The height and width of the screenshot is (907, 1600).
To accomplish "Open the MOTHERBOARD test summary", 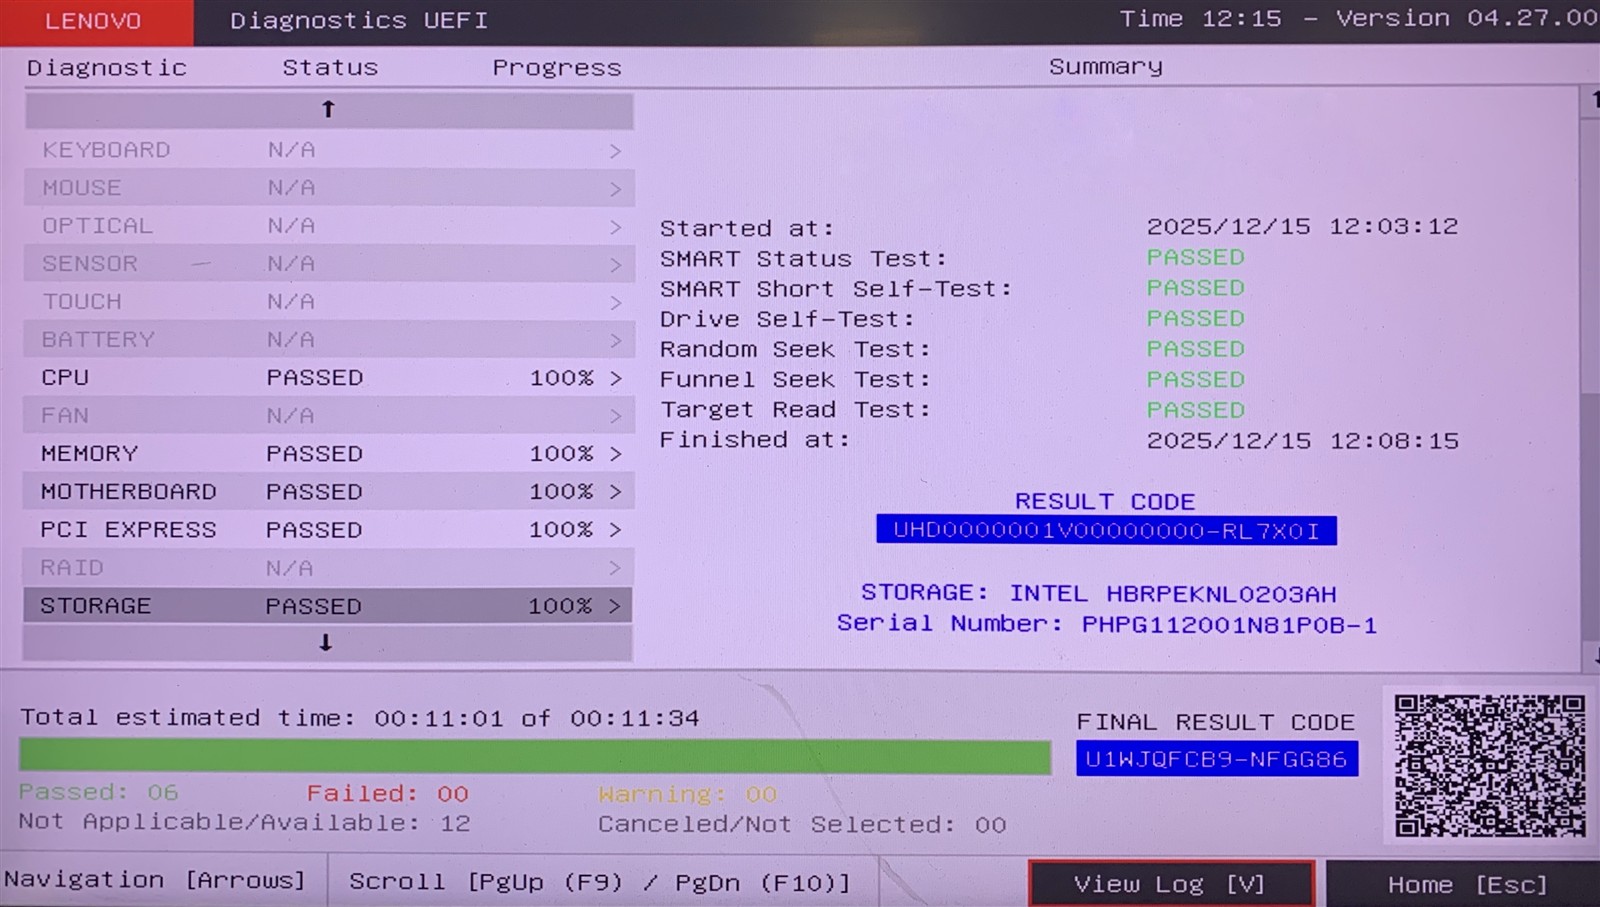I will point(616,491).
